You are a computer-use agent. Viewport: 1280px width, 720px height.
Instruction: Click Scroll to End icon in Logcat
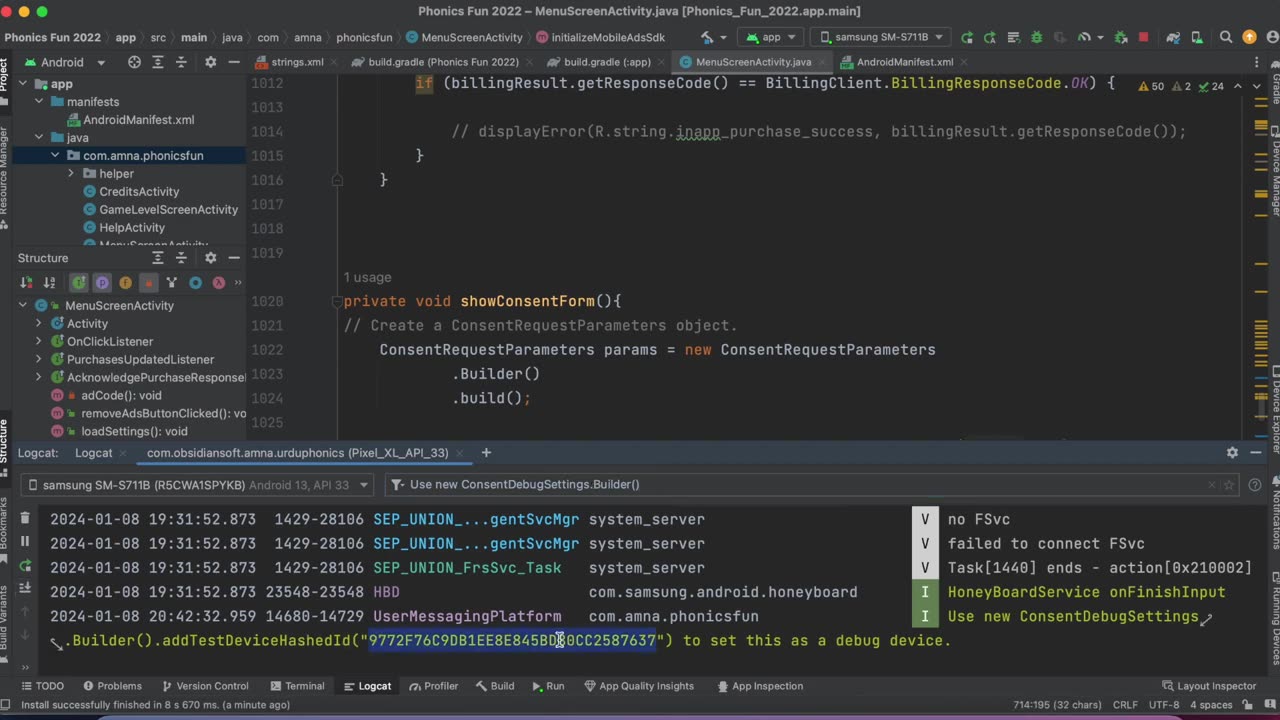coord(25,588)
